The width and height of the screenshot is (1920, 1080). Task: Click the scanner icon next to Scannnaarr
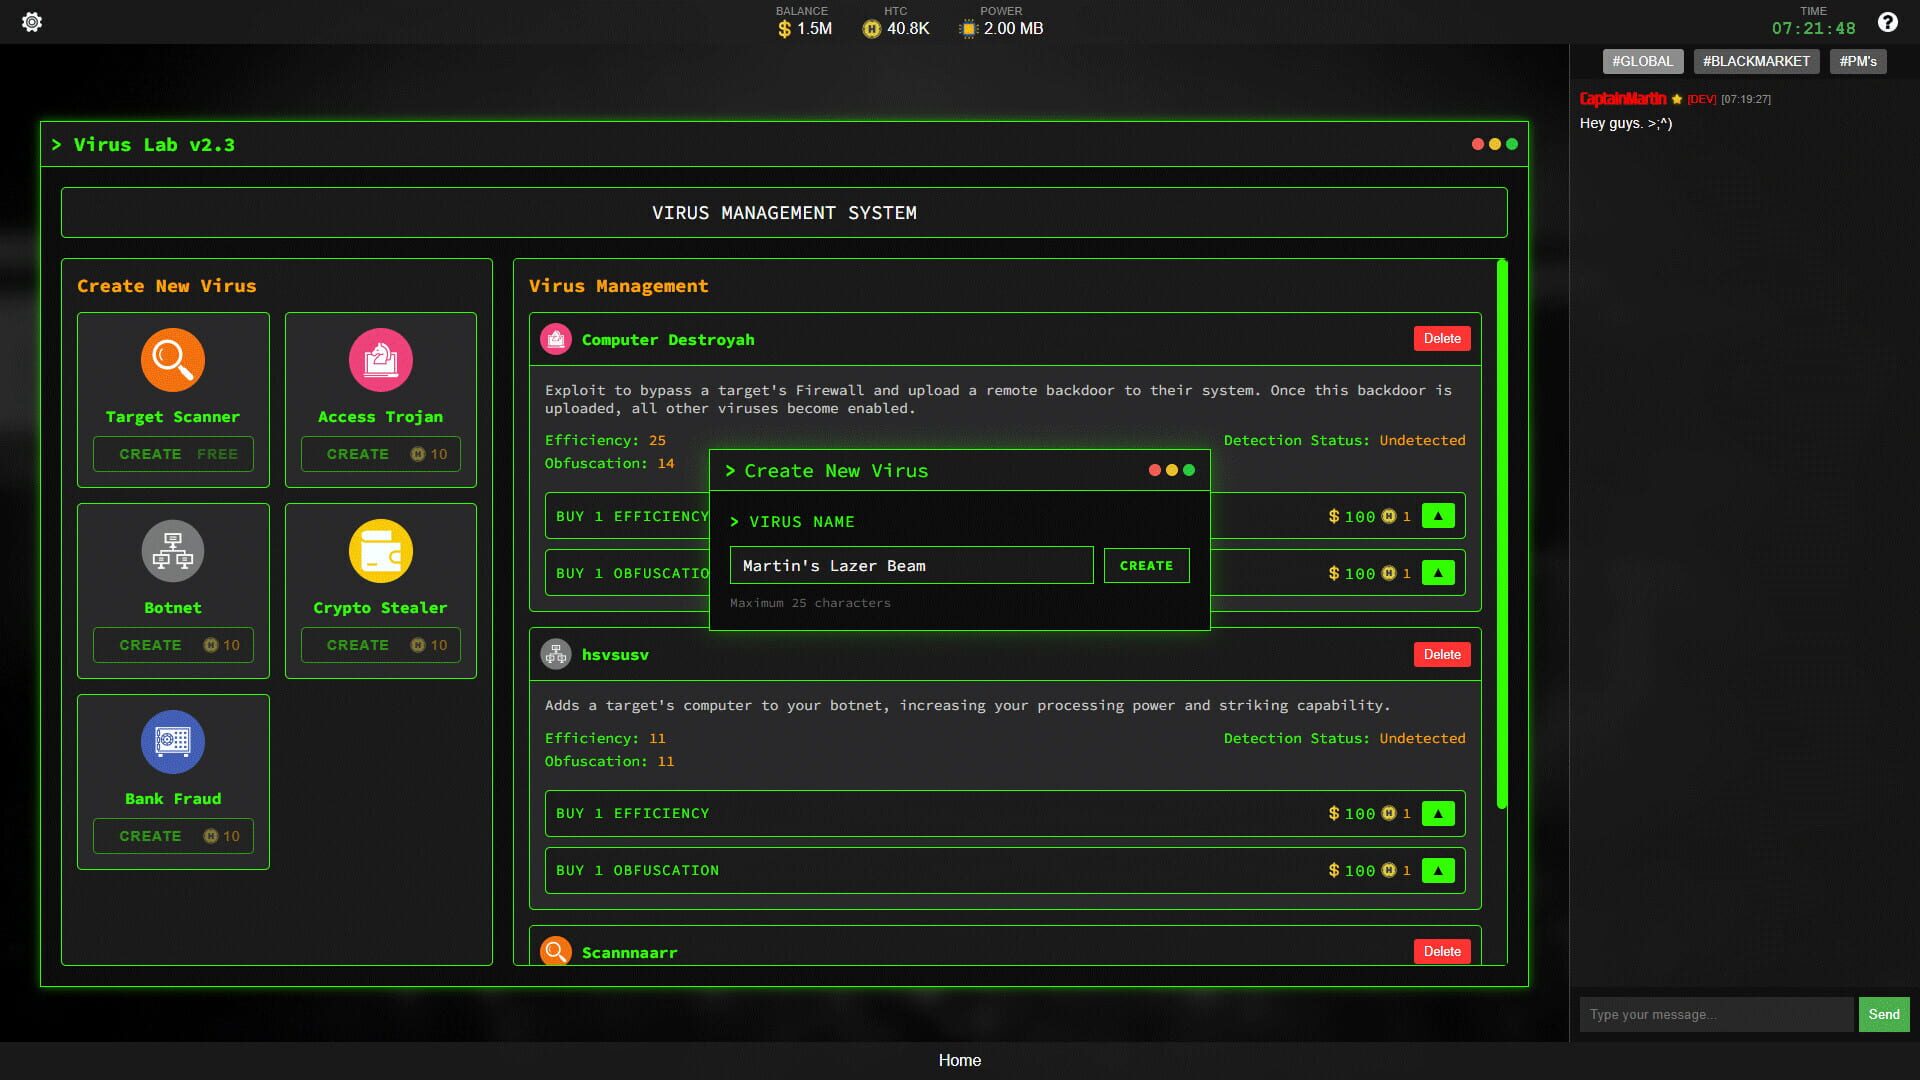coord(556,951)
